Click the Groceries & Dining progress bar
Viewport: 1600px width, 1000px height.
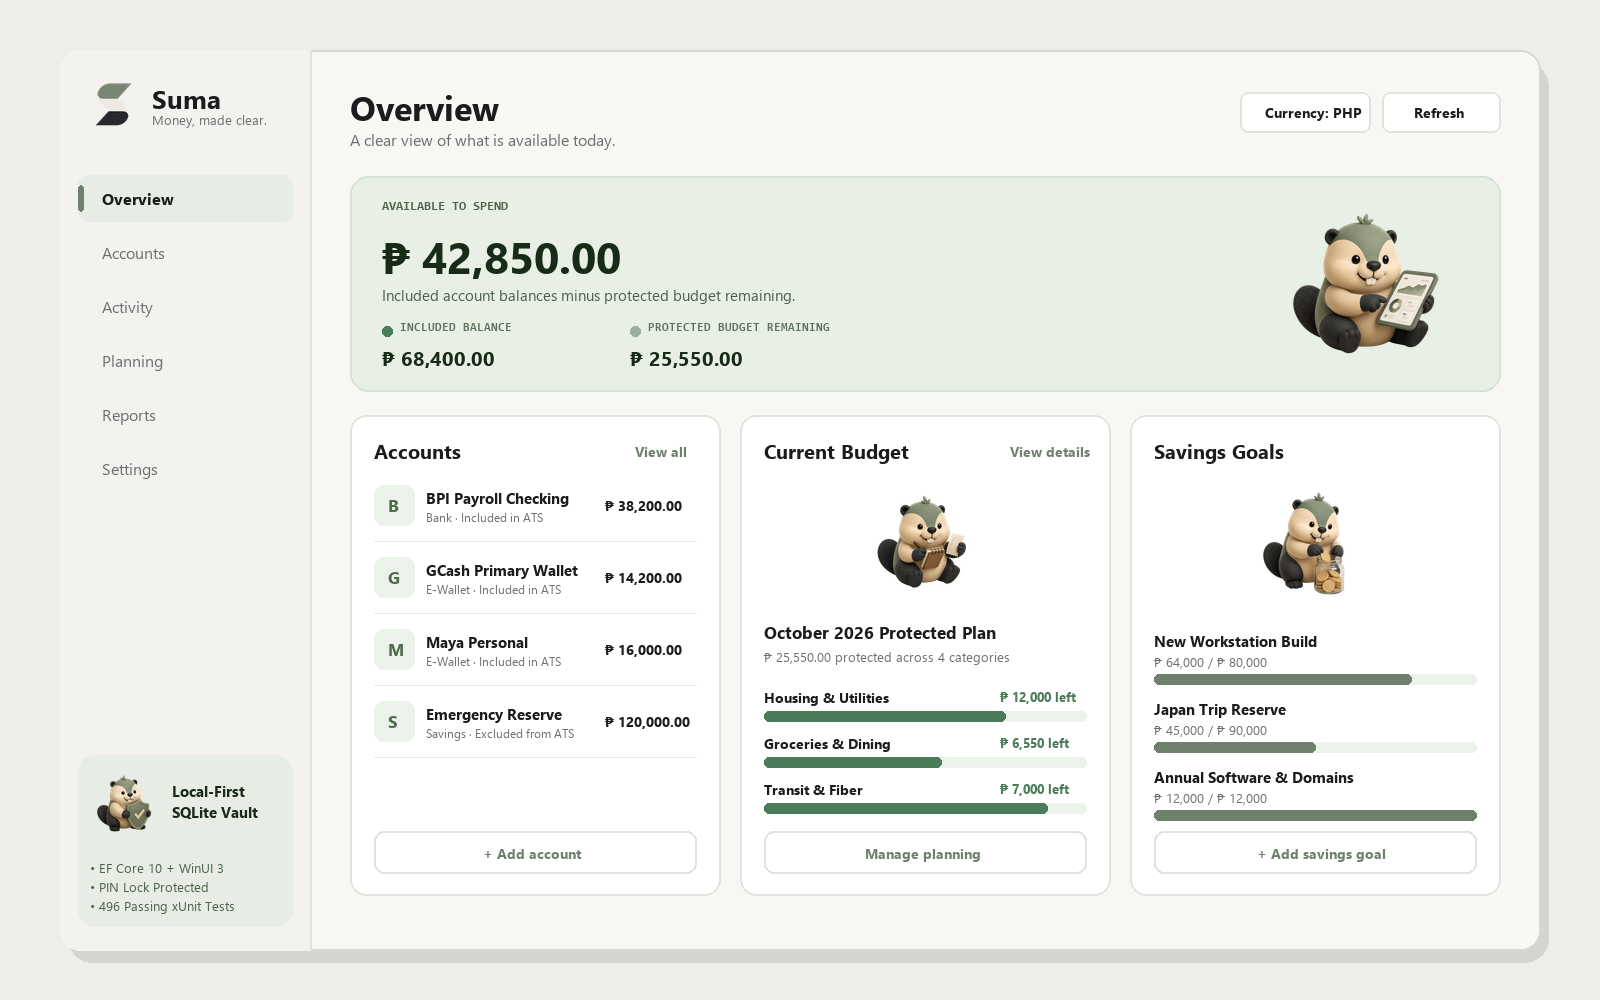tap(925, 762)
